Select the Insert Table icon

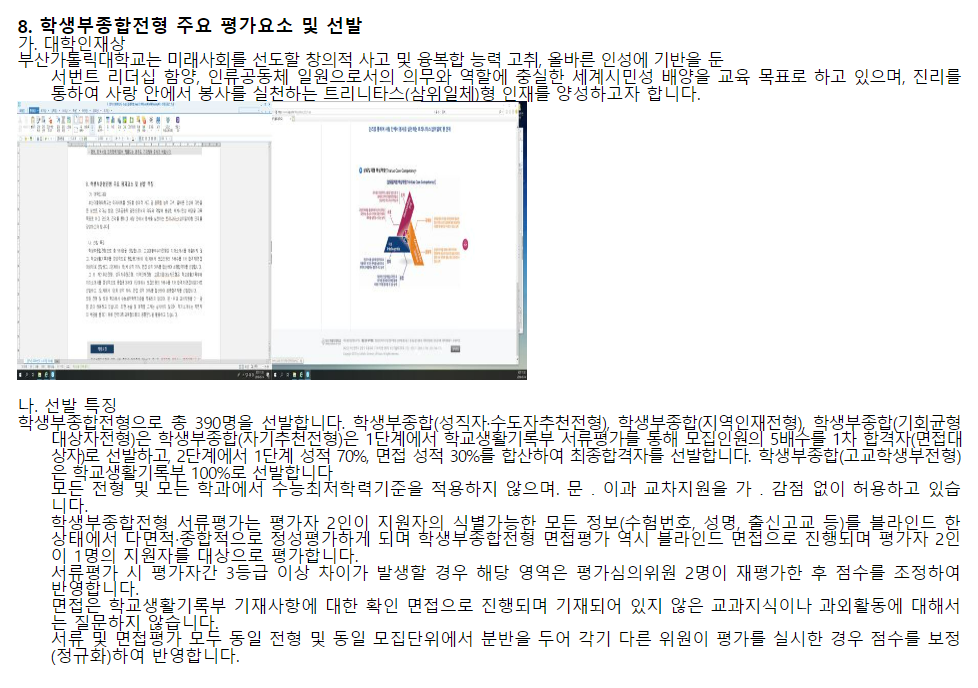pos(110,122)
